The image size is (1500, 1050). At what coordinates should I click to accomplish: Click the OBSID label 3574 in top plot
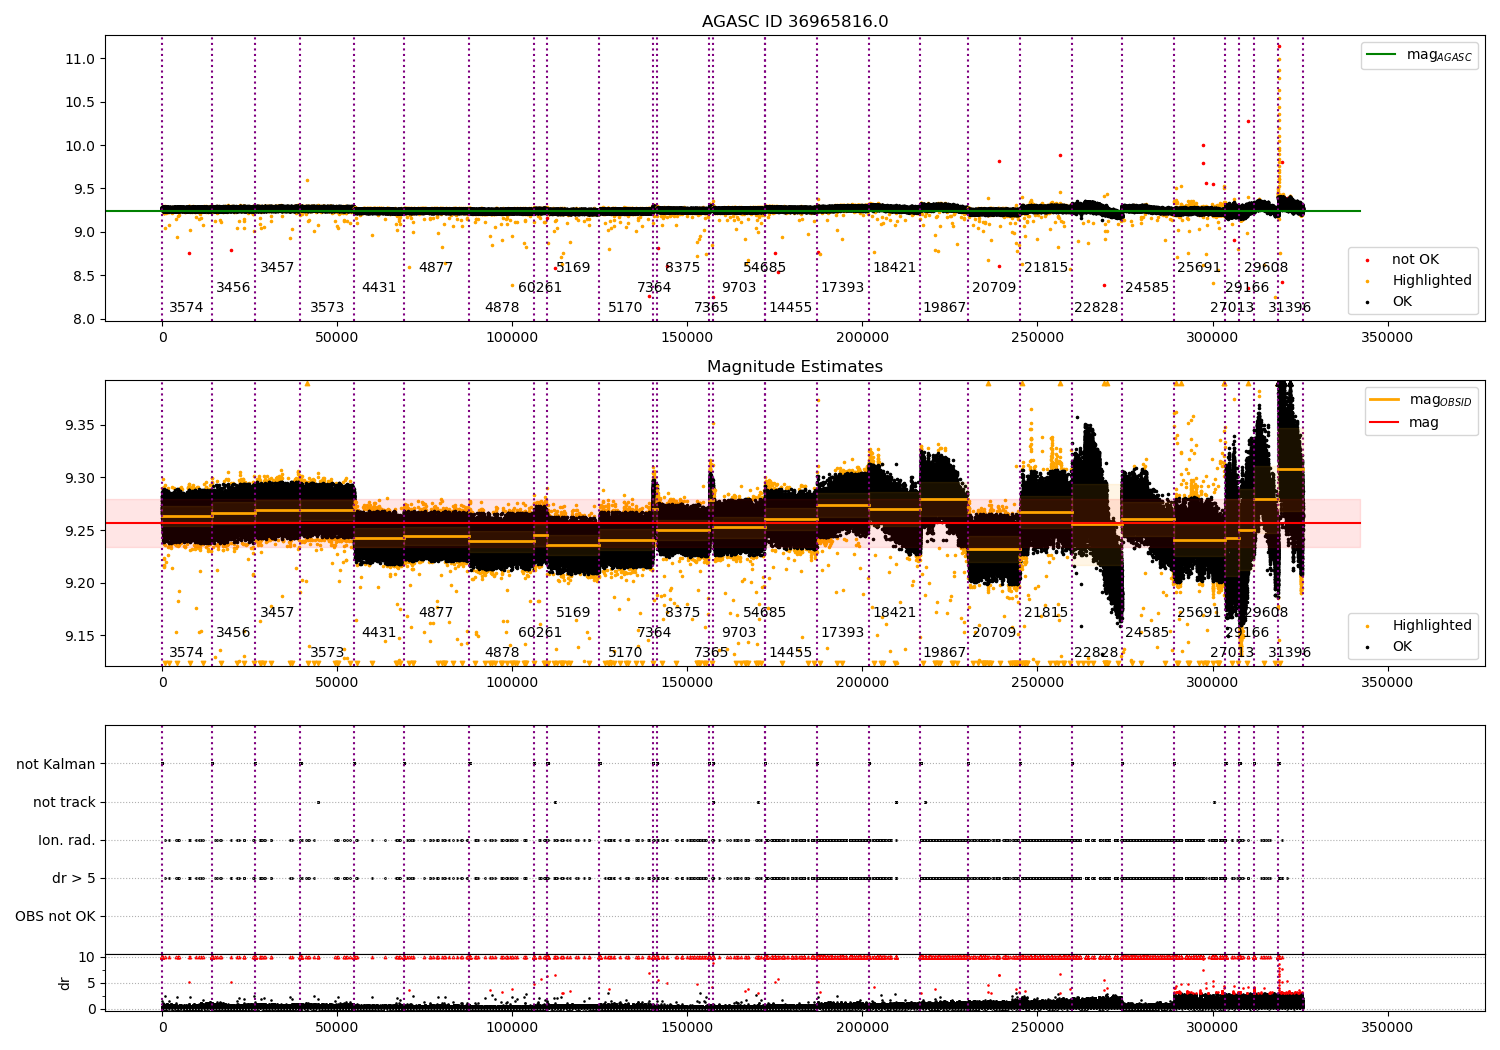pos(186,308)
